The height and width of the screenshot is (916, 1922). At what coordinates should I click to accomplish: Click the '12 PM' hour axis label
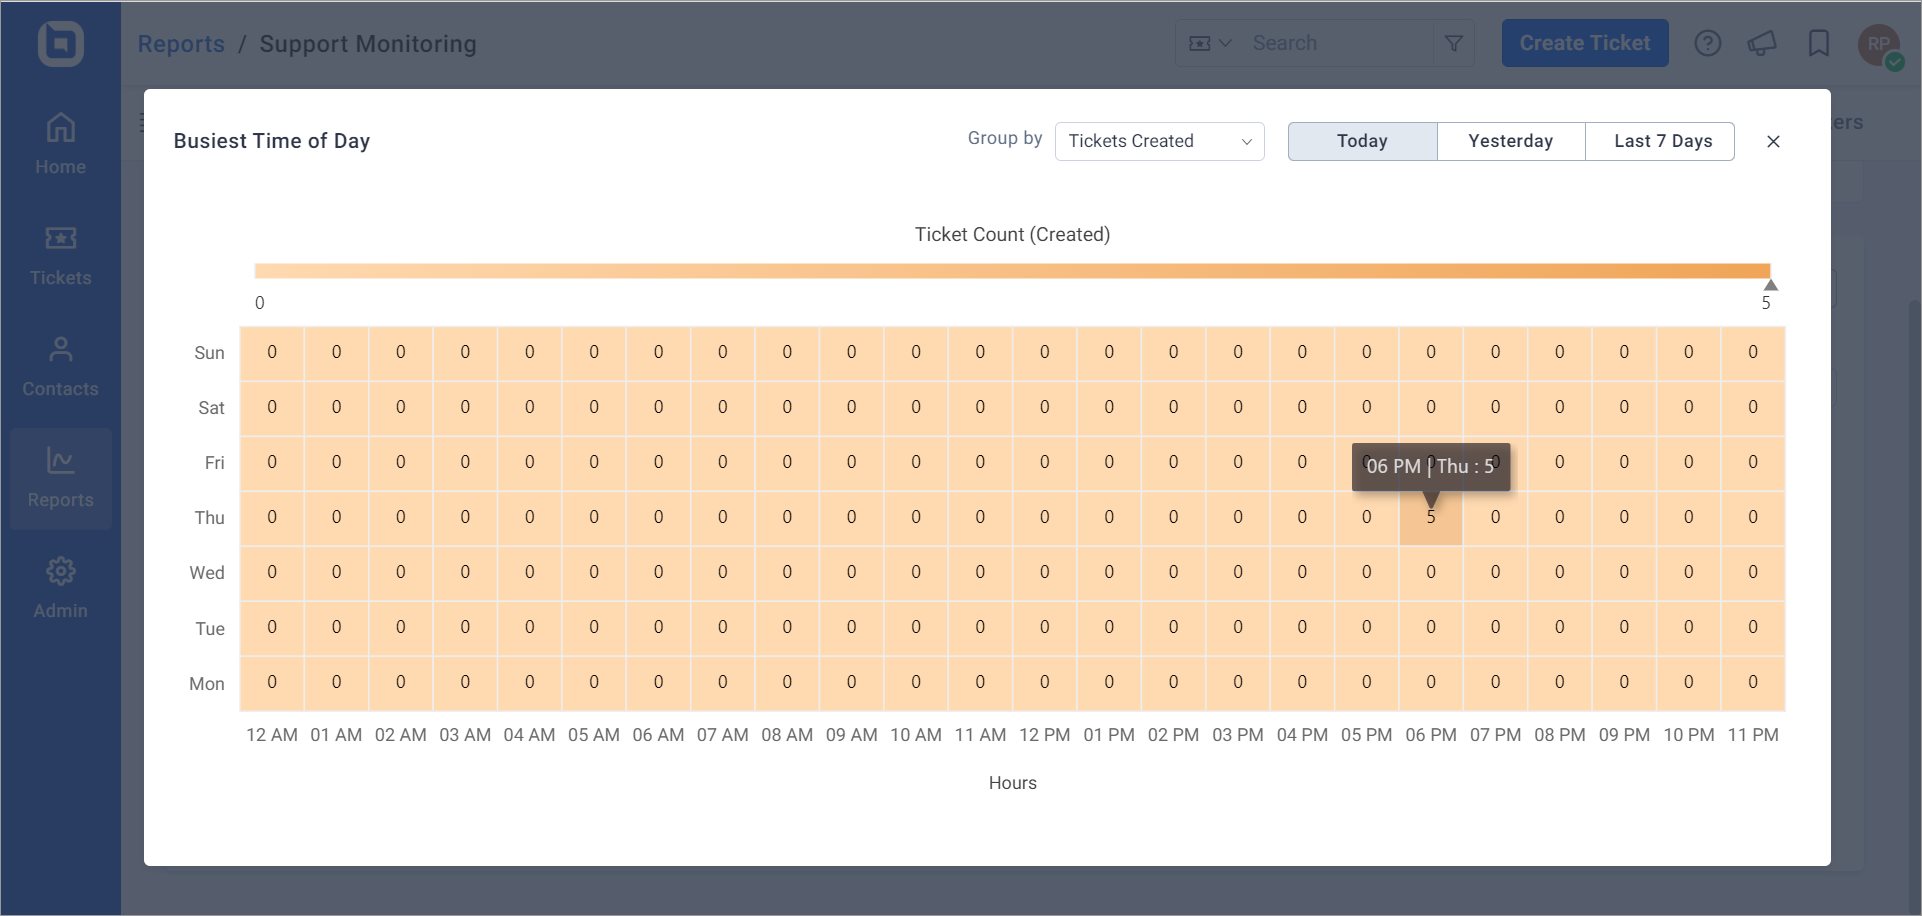[x=1044, y=735]
